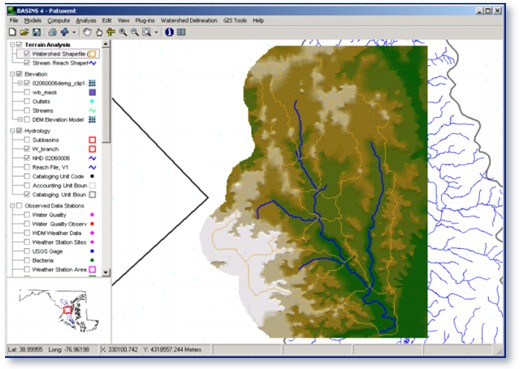Click the grid symbol beside 02060006demg_clip1
This screenshot has width=520, height=369.
pyautogui.click(x=92, y=83)
